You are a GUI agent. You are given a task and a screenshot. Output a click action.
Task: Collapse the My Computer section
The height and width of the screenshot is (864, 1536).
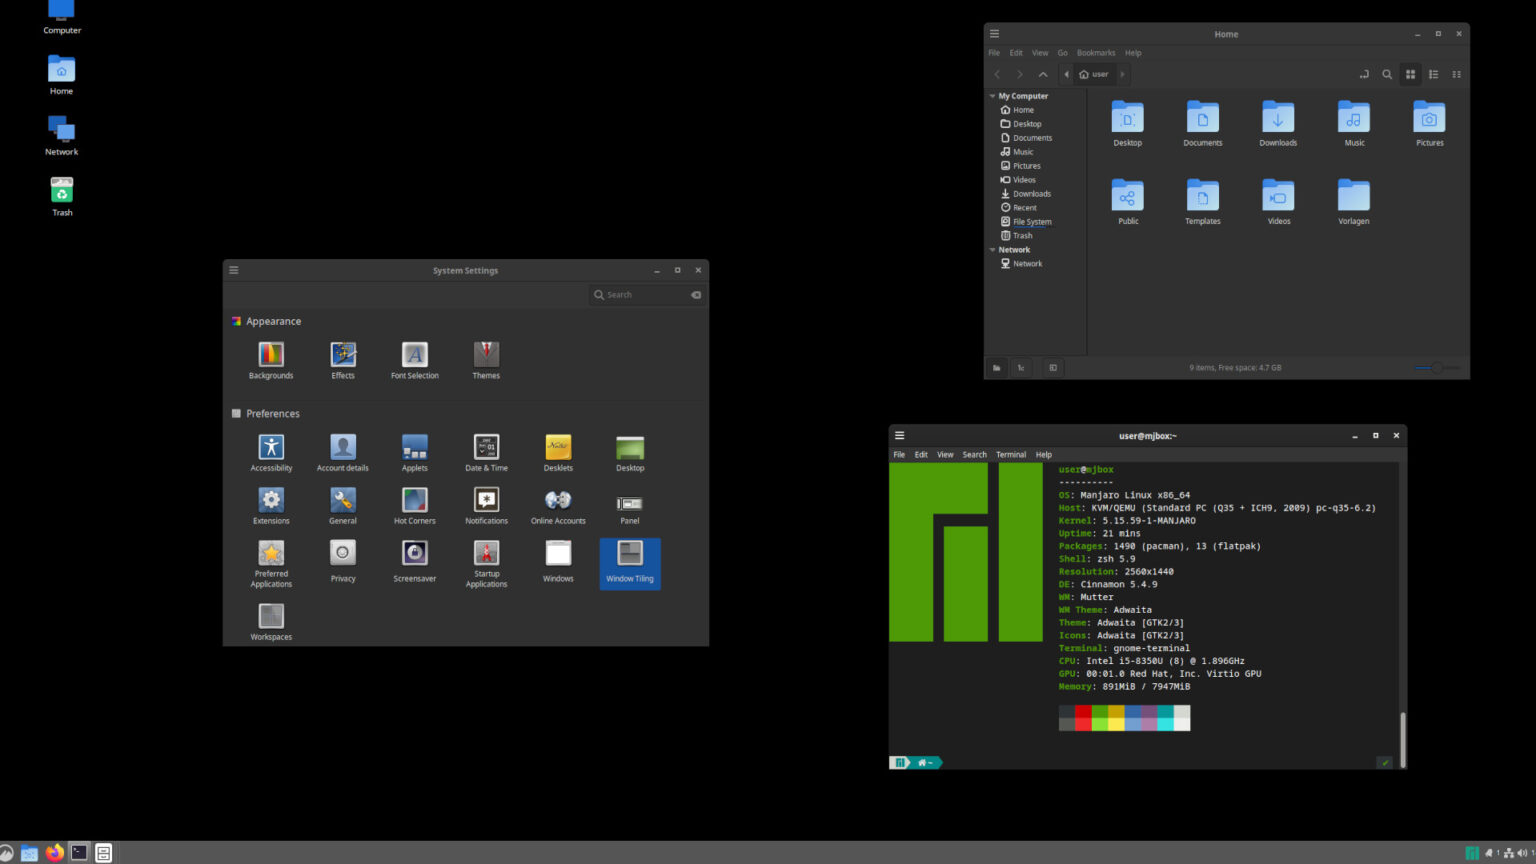coord(991,95)
